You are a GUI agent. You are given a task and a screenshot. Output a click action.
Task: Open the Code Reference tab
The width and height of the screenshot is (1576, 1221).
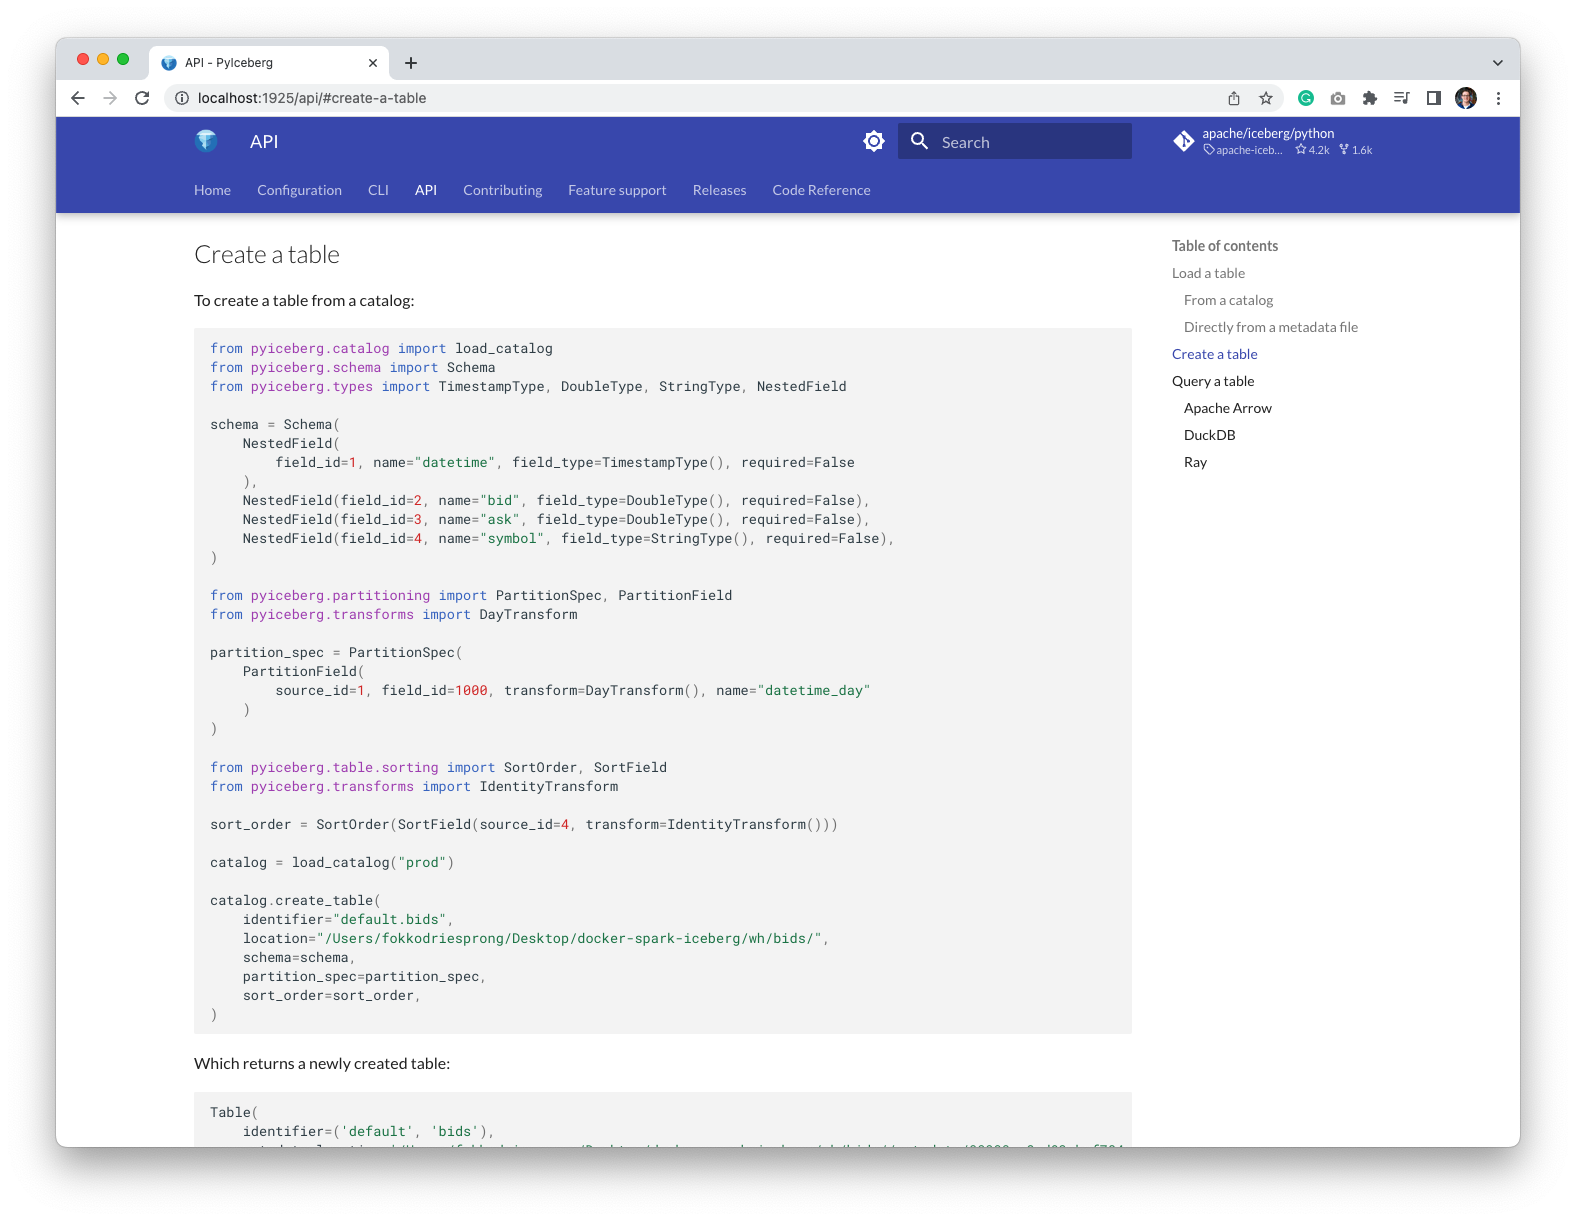[x=821, y=190]
